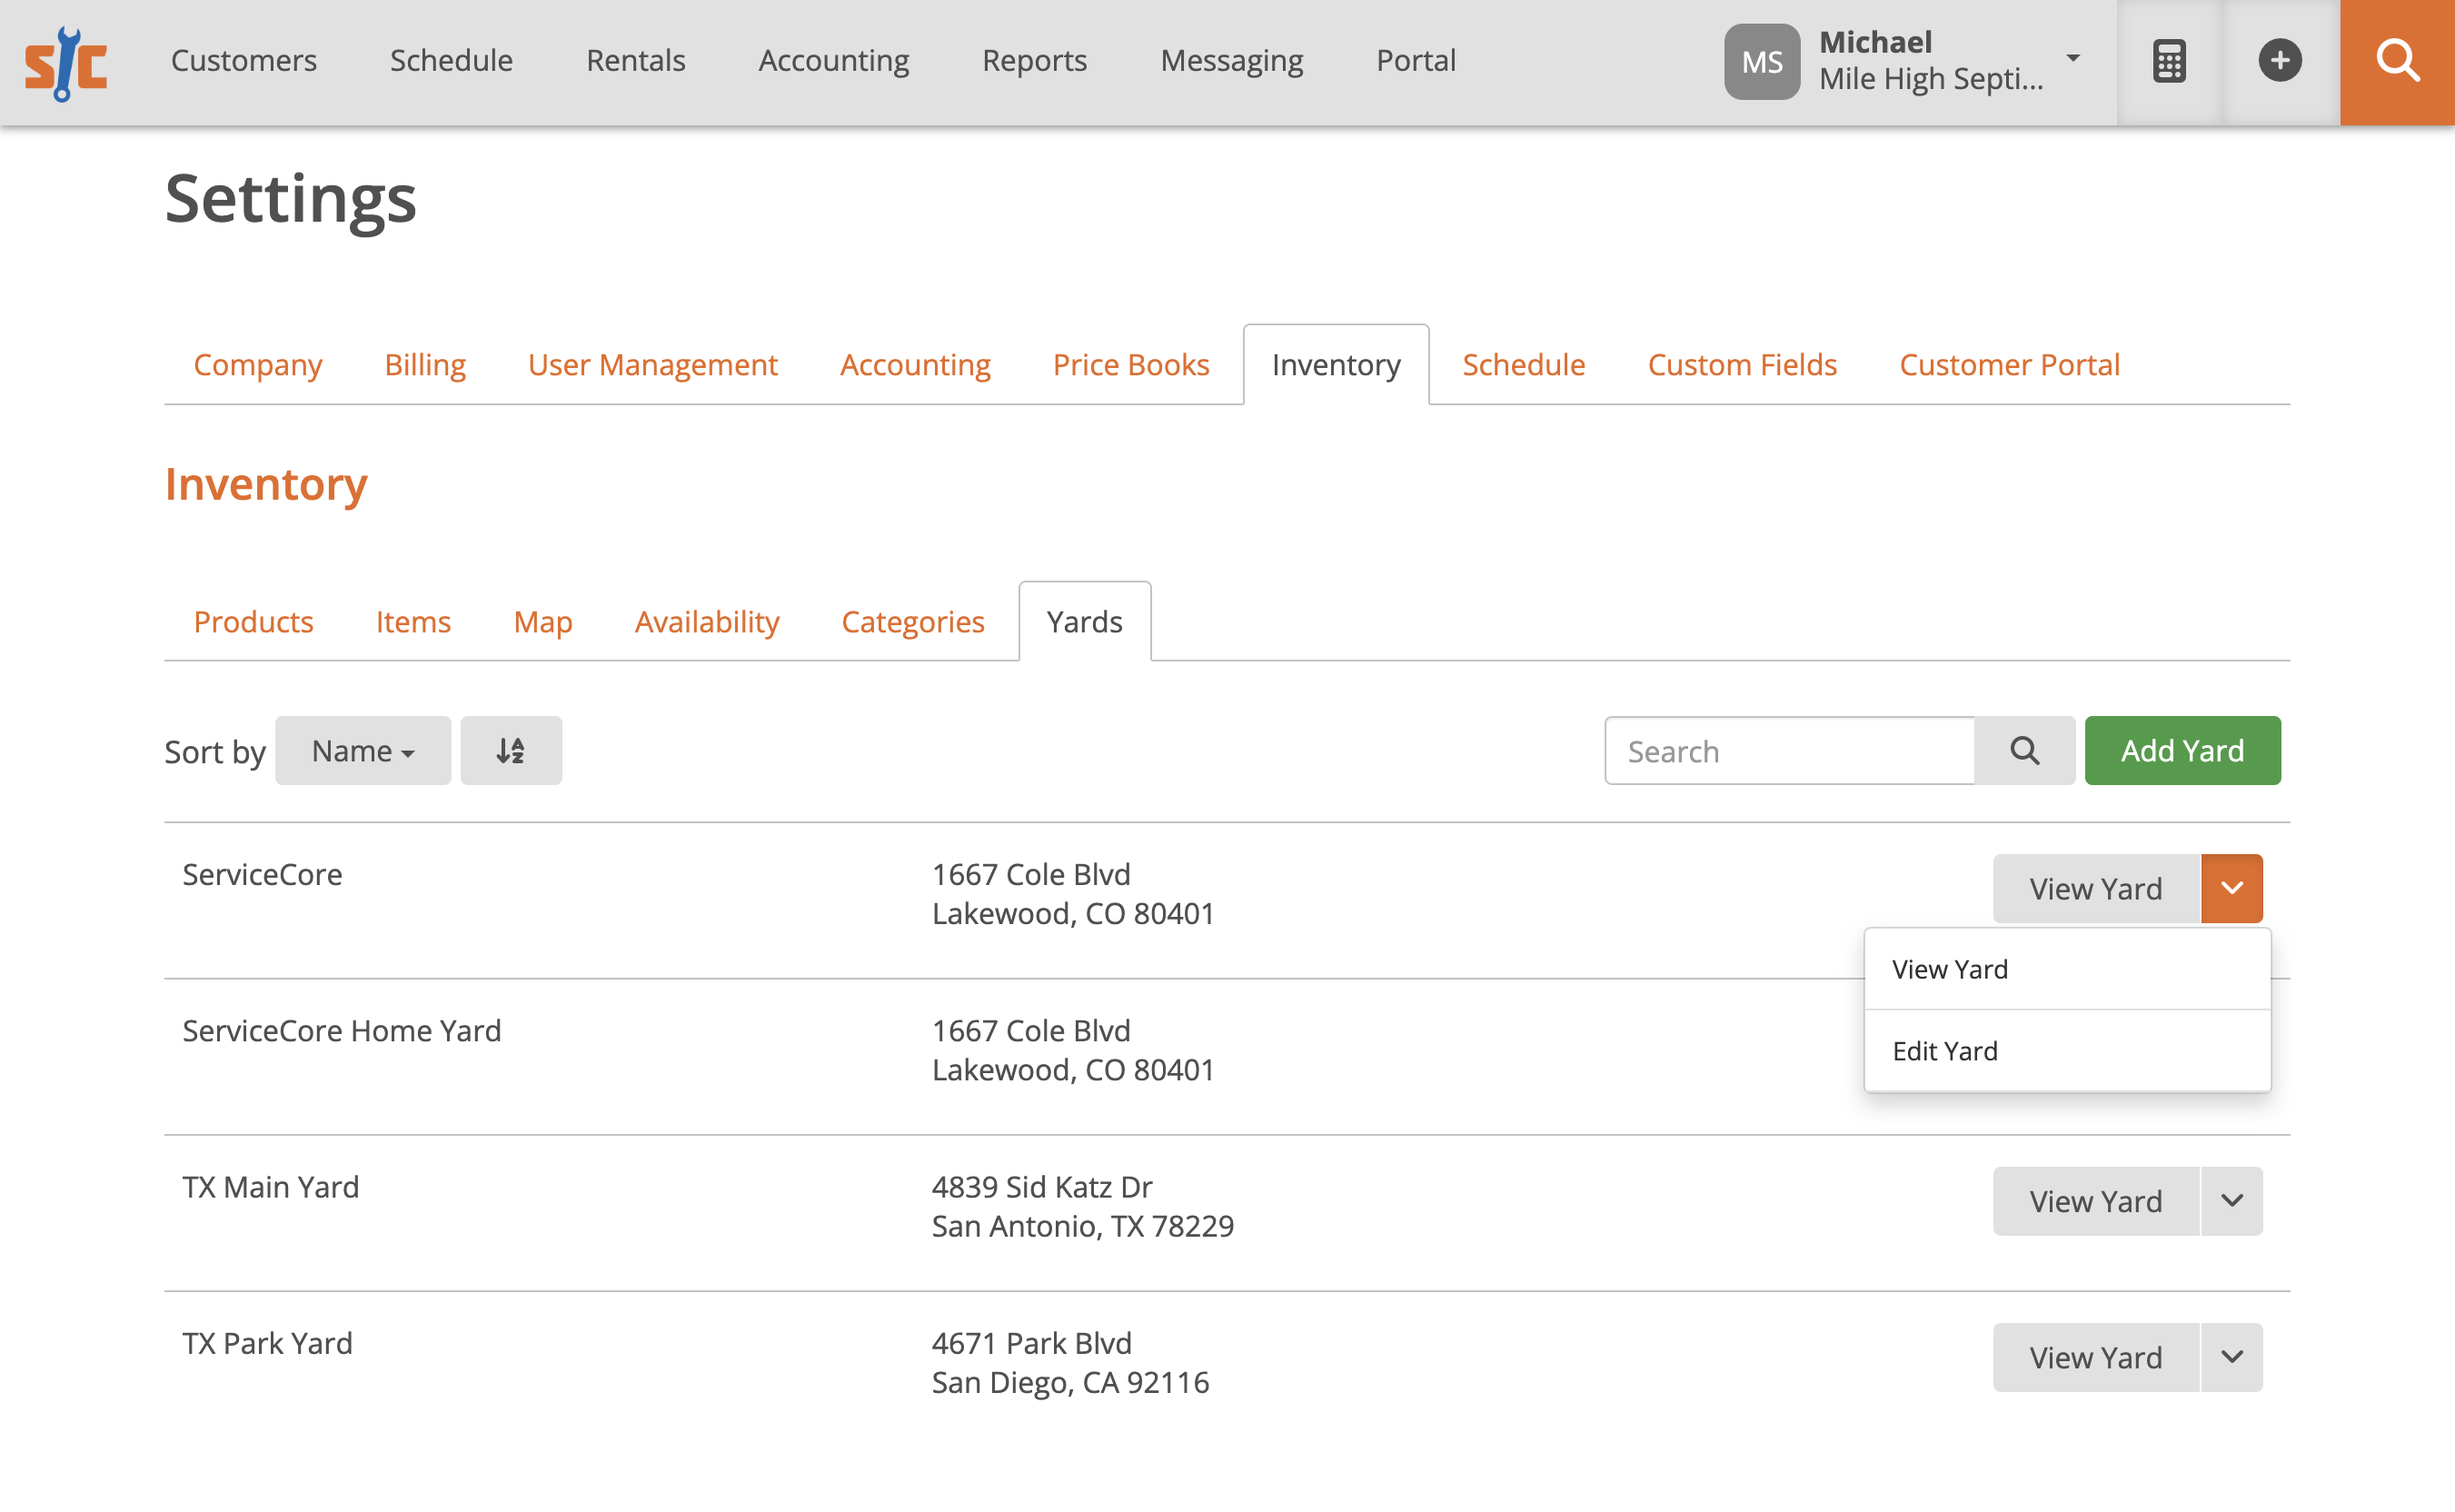Click Mile High Septi... company name

(x=1931, y=78)
